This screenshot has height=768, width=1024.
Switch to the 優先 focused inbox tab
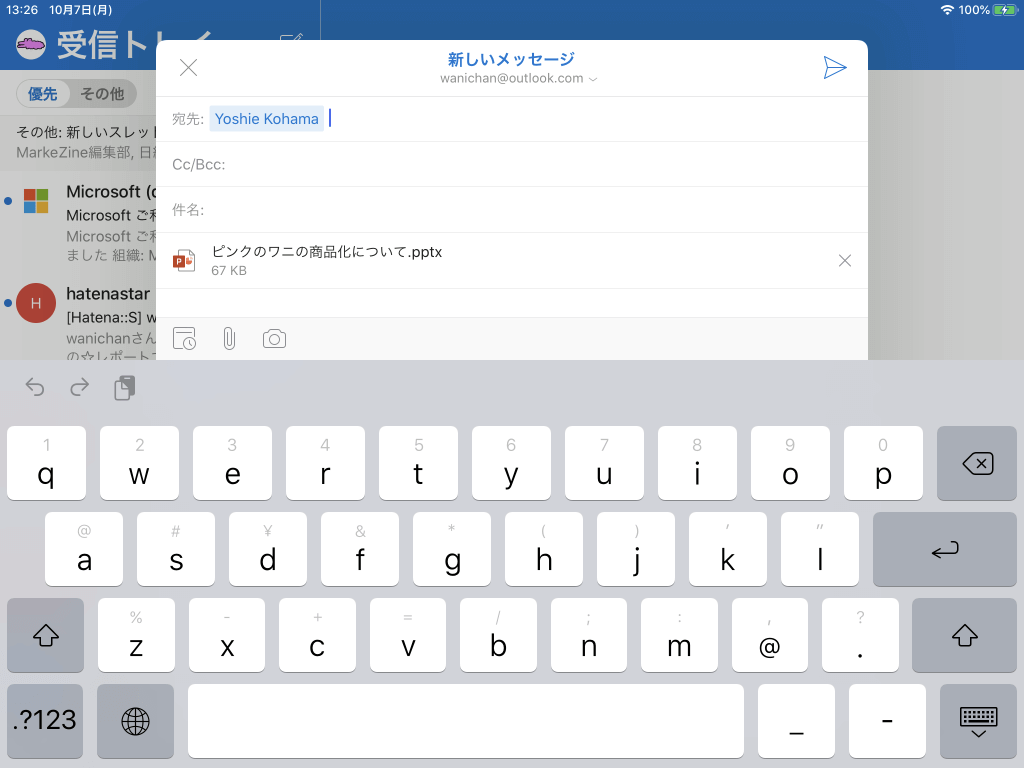click(42, 94)
